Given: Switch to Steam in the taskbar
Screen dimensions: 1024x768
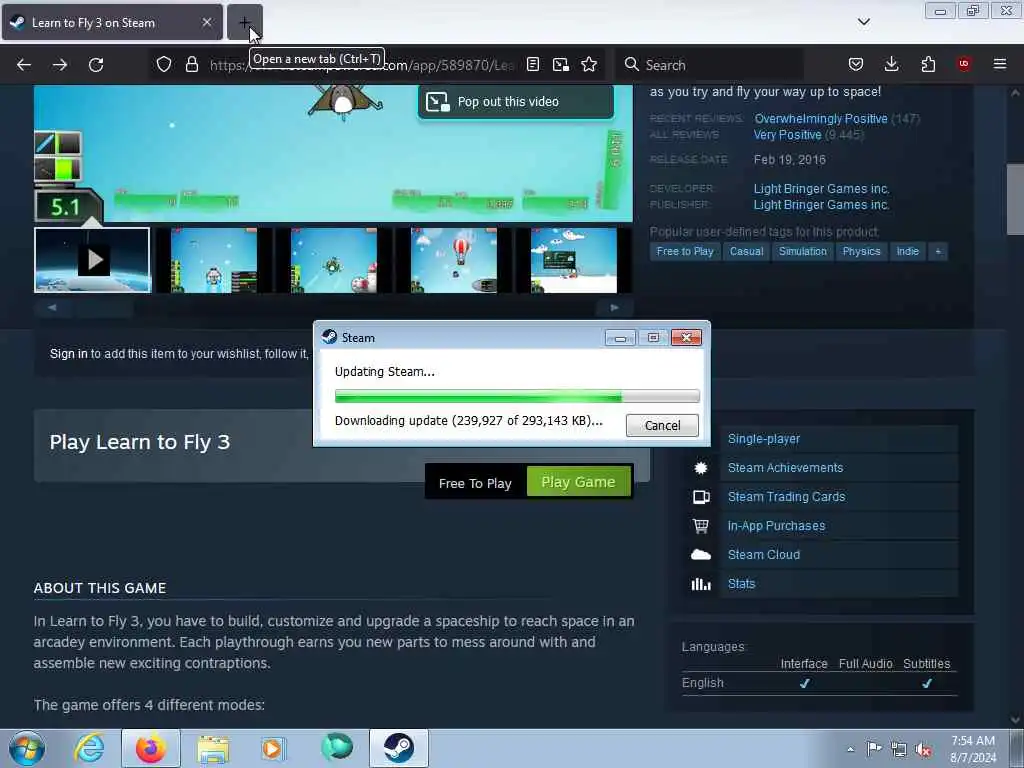Looking at the screenshot, I should (398, 748).
